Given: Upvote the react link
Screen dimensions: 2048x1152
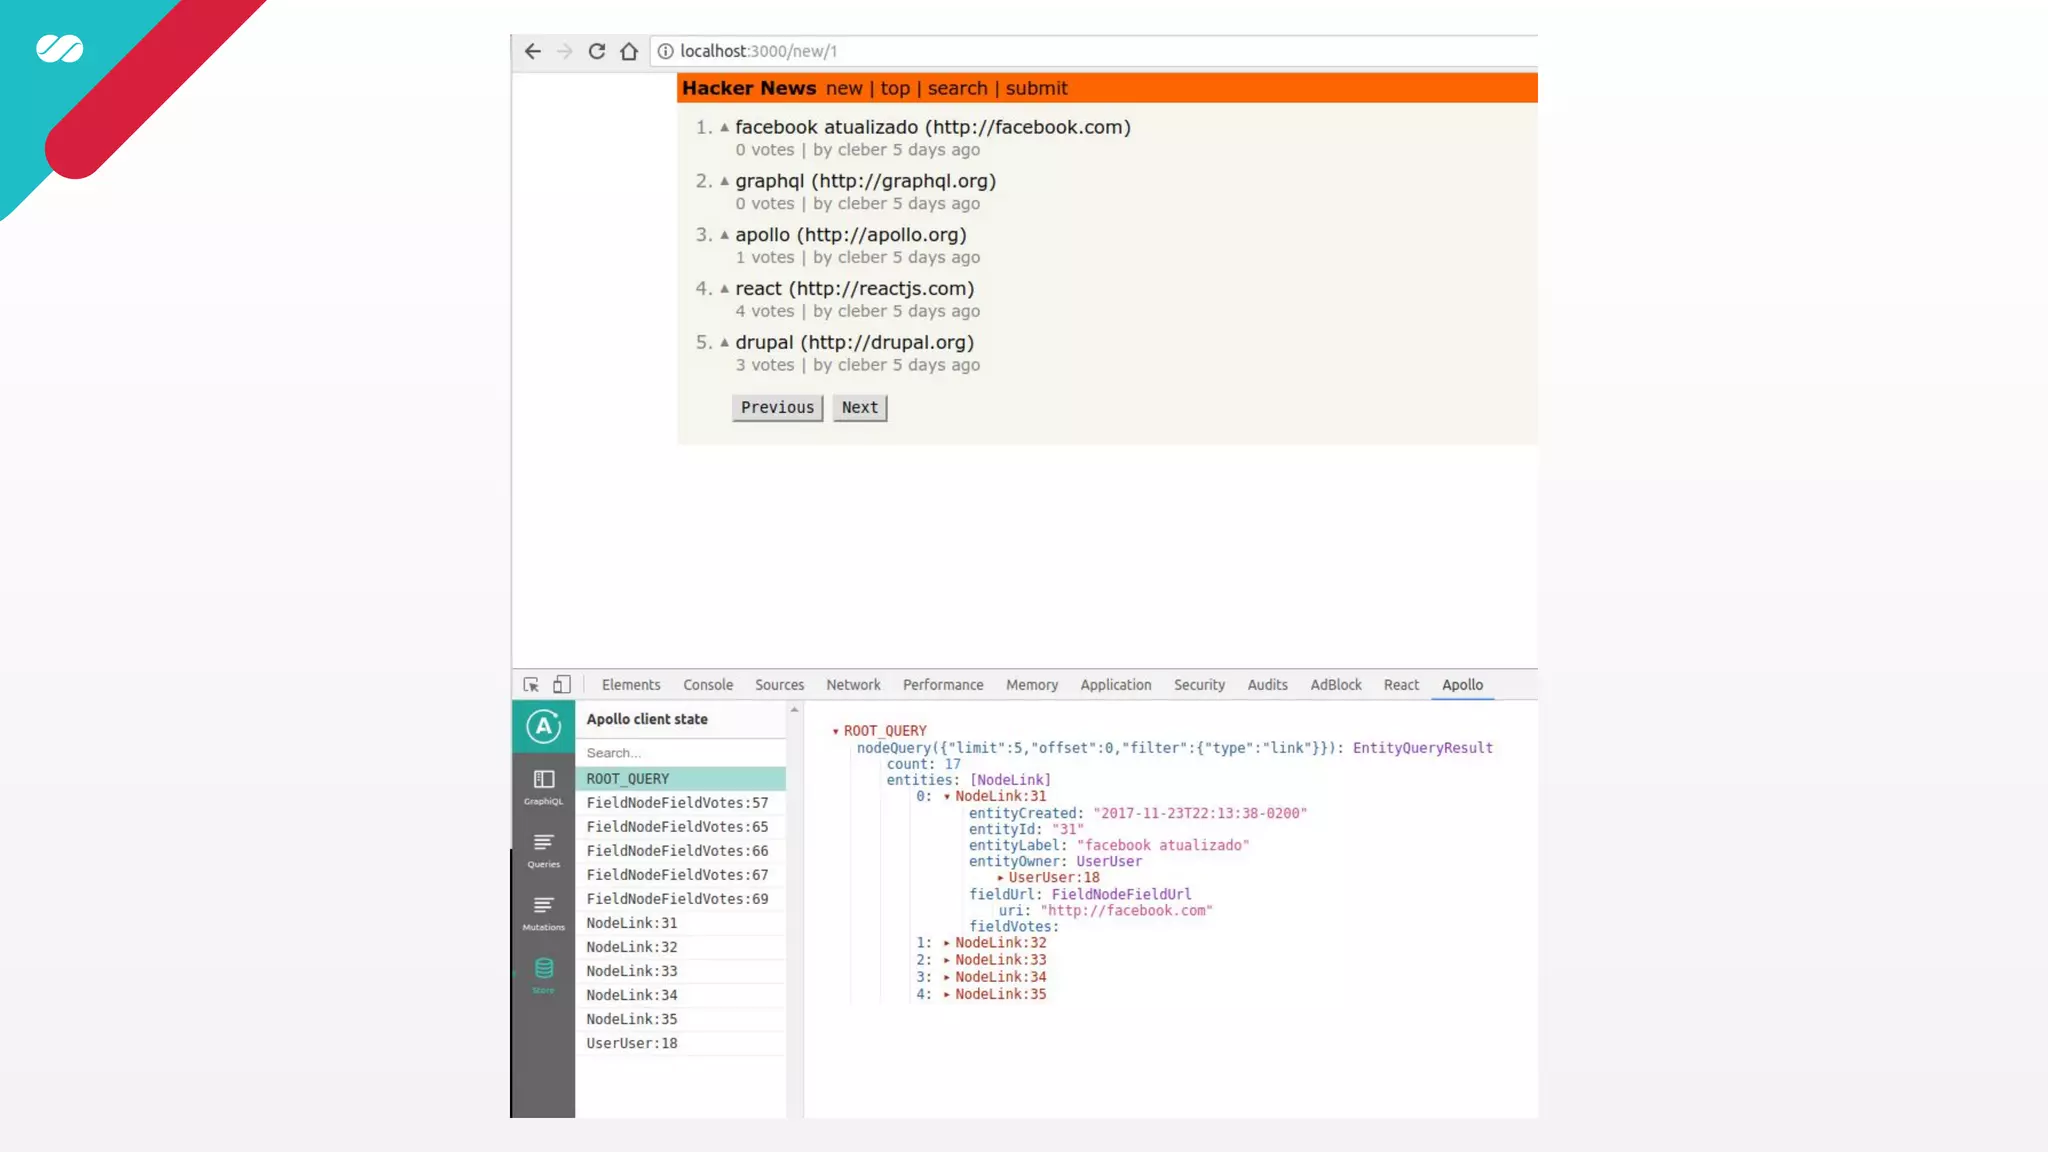Looking at the screenshot, I should tap(725, 289).
